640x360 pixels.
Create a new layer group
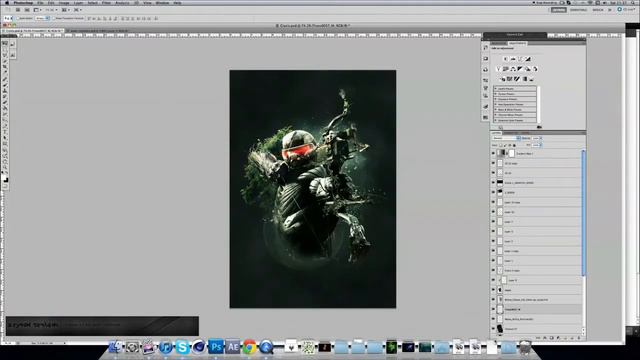[565, 338]
